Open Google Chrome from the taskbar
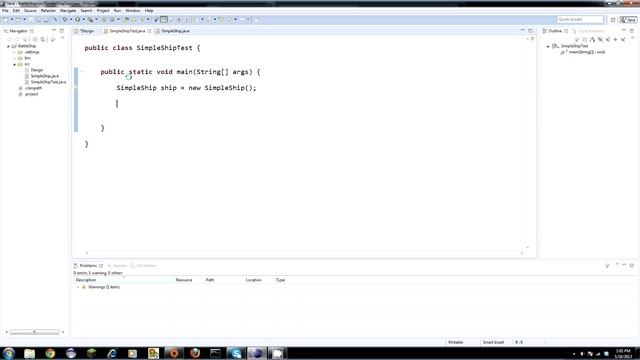Image resolution: width=640 pixels, height=360 pixels. point(50,353)
